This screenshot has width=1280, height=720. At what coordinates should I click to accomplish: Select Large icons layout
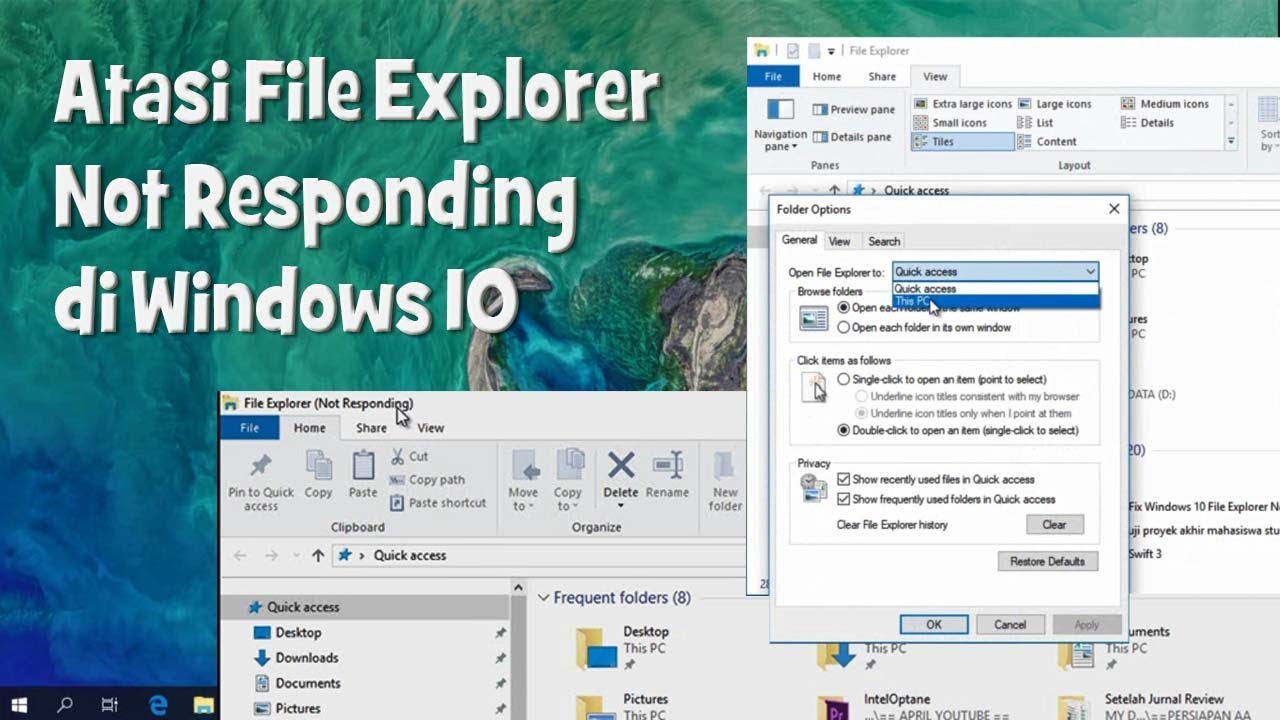pyautogui.click(x=1054, y=103)
